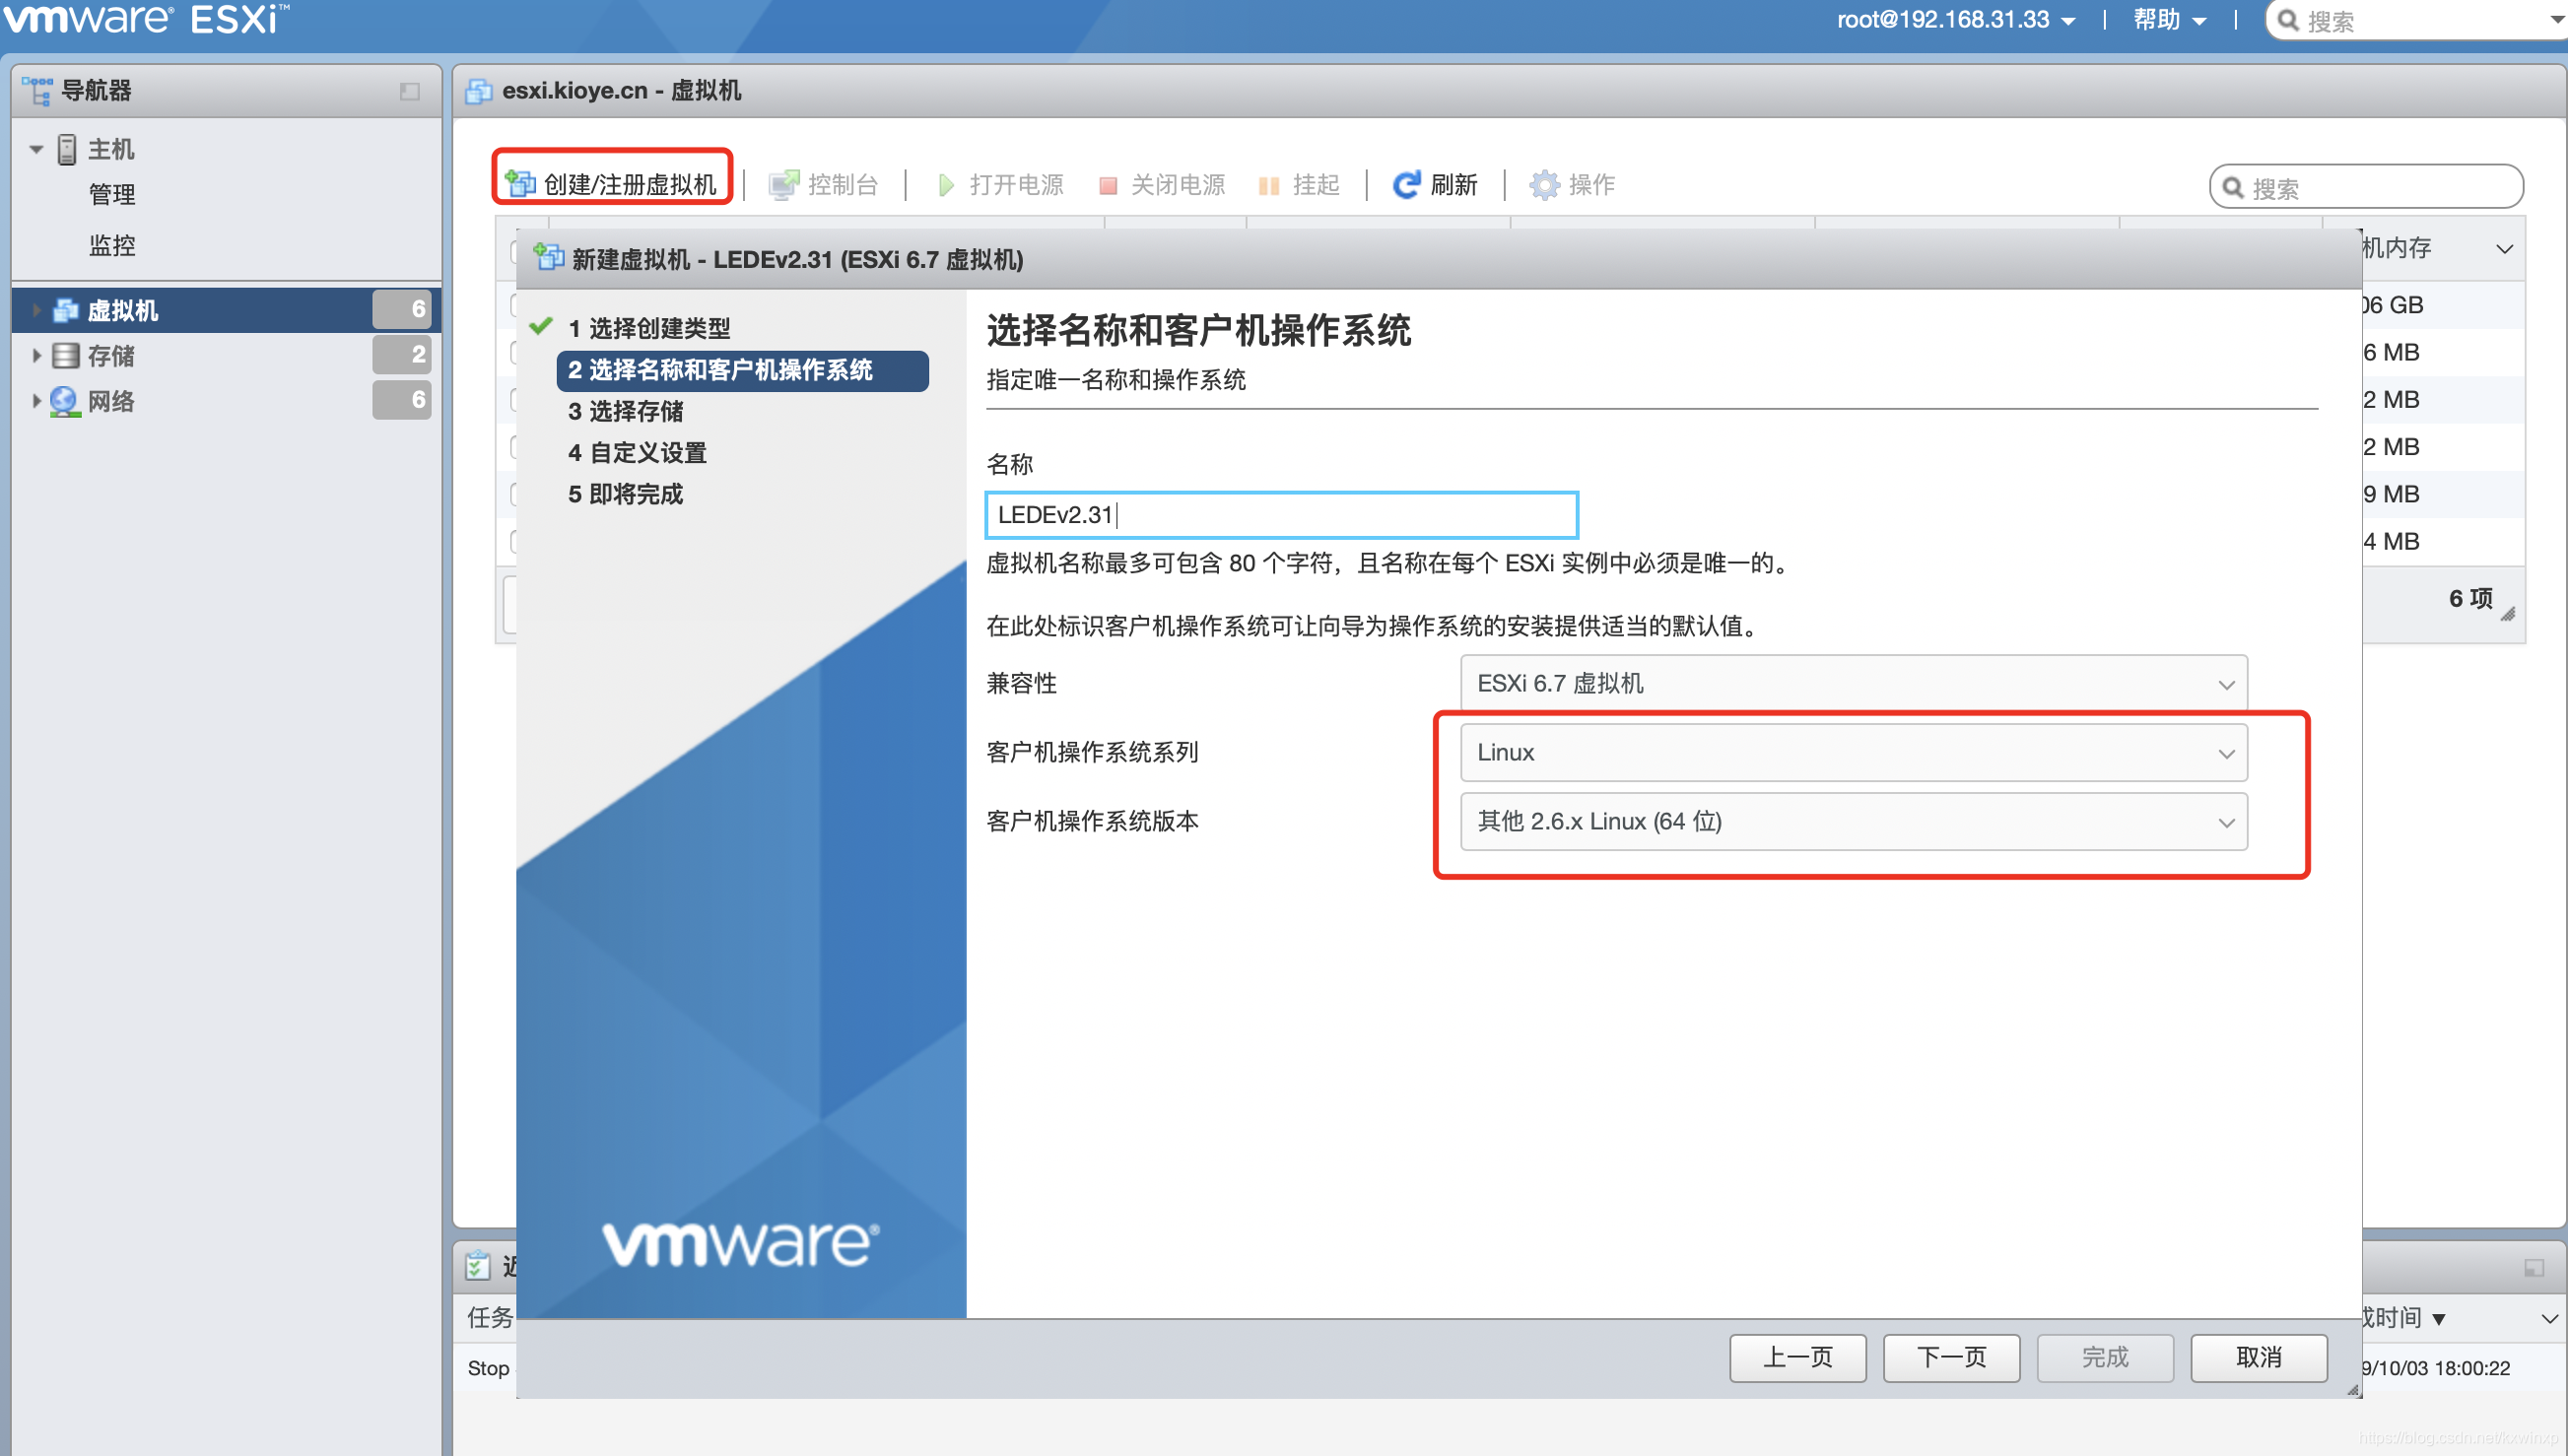
Task: Click the 操作 gear icon
Action: (x=1545, y=185)
